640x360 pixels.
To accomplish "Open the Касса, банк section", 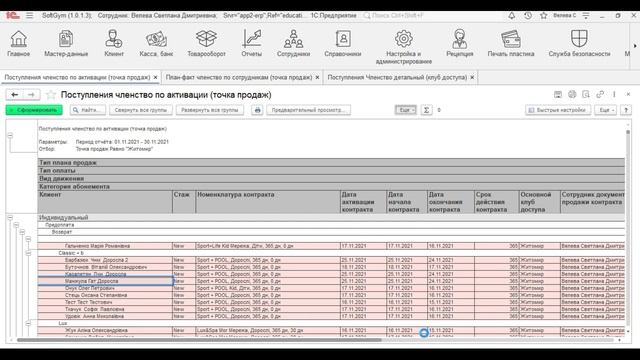I will coord(156,44).
